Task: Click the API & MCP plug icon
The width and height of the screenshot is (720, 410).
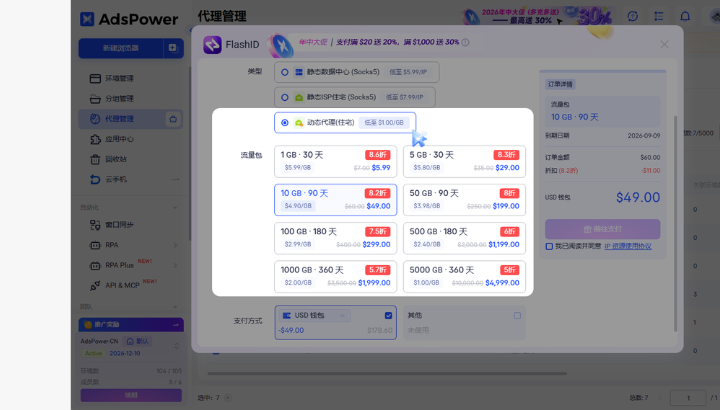Action: point(95,286)
